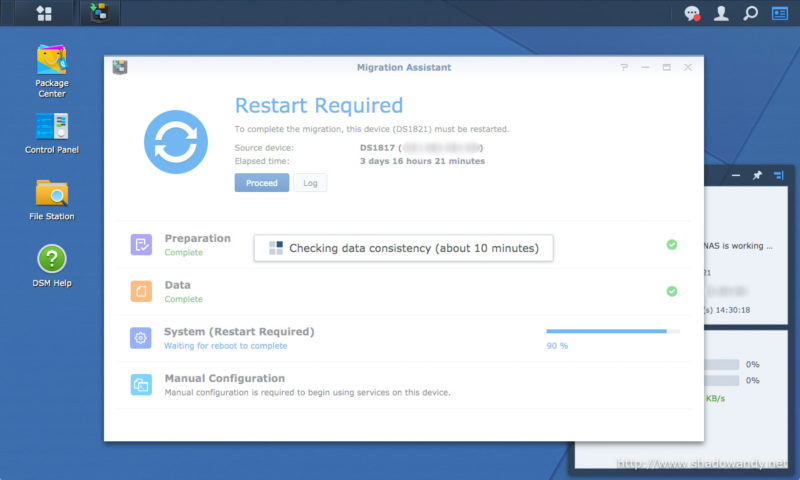Viewport: 800px width, 480px height.
Task: Open the user account options icon
Action: point(721,13)
